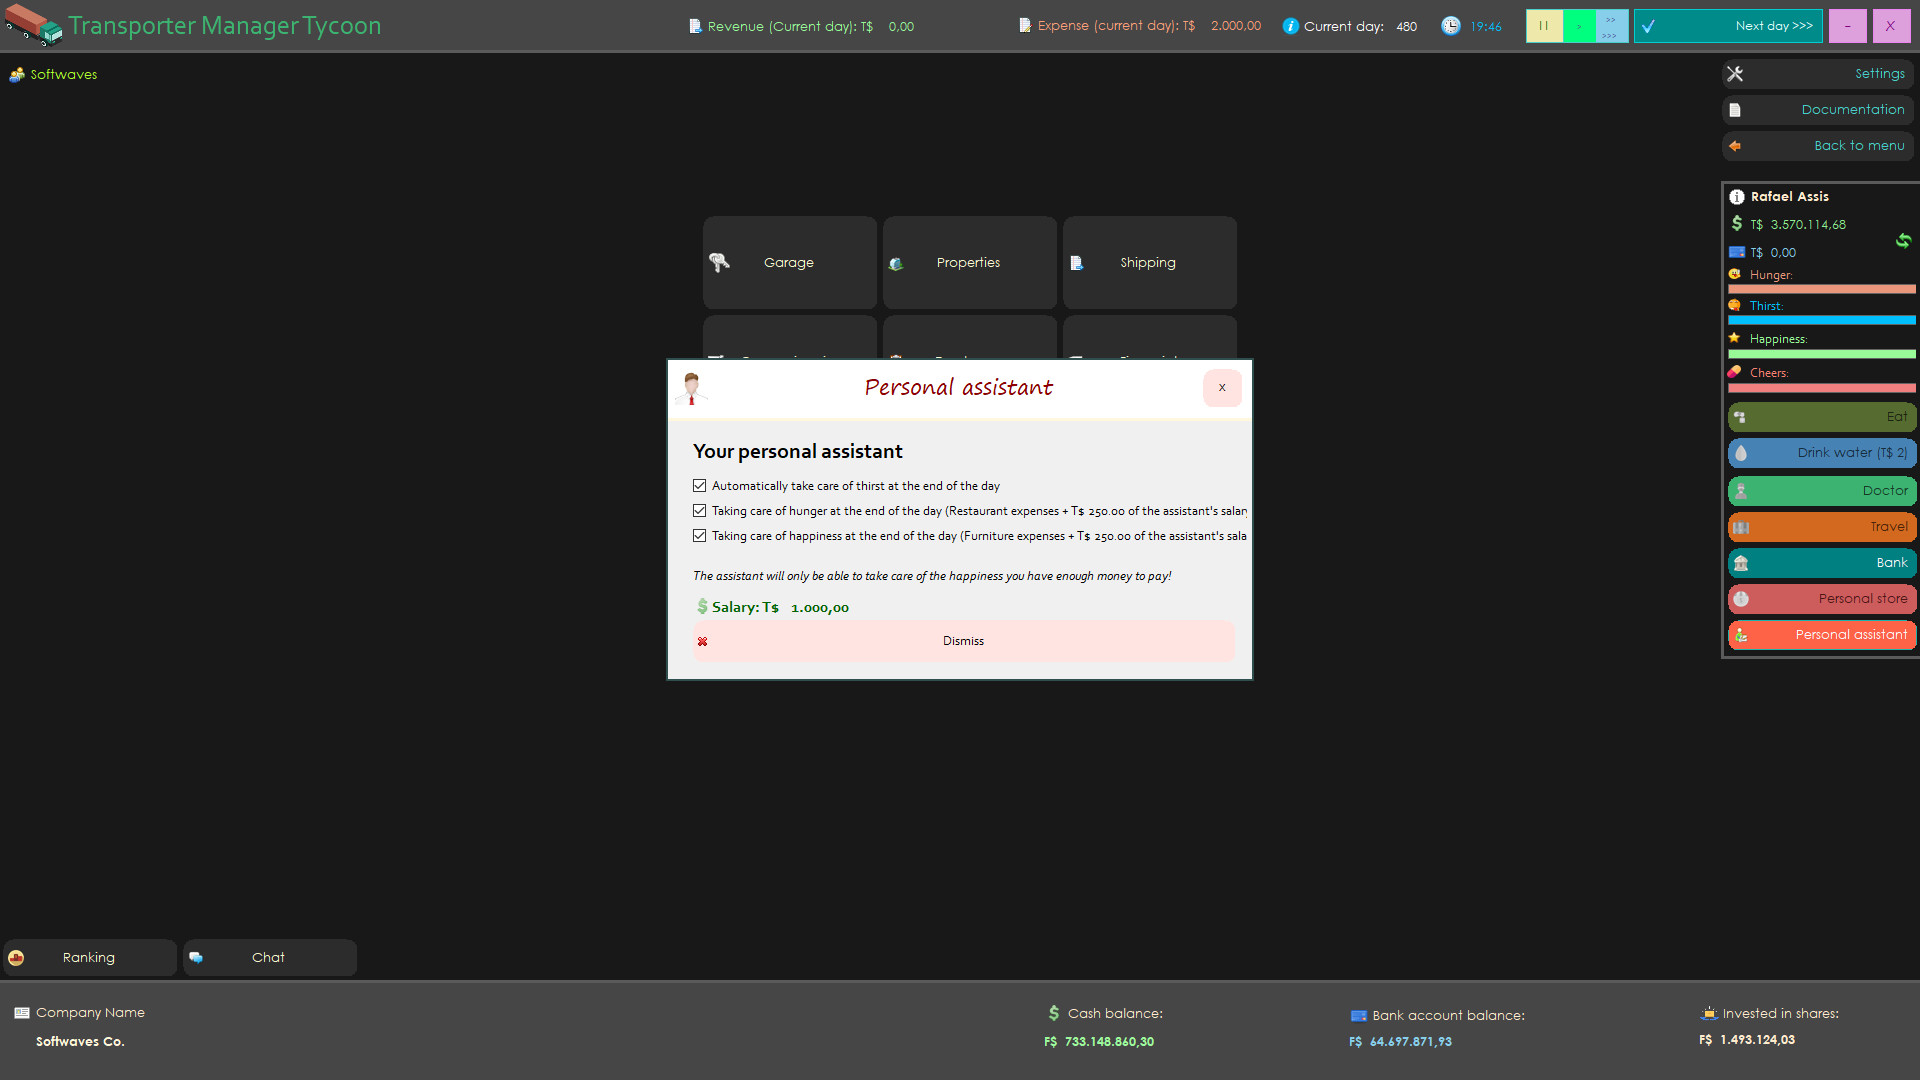
Task: Click Back to menu
Action: 1858,145
